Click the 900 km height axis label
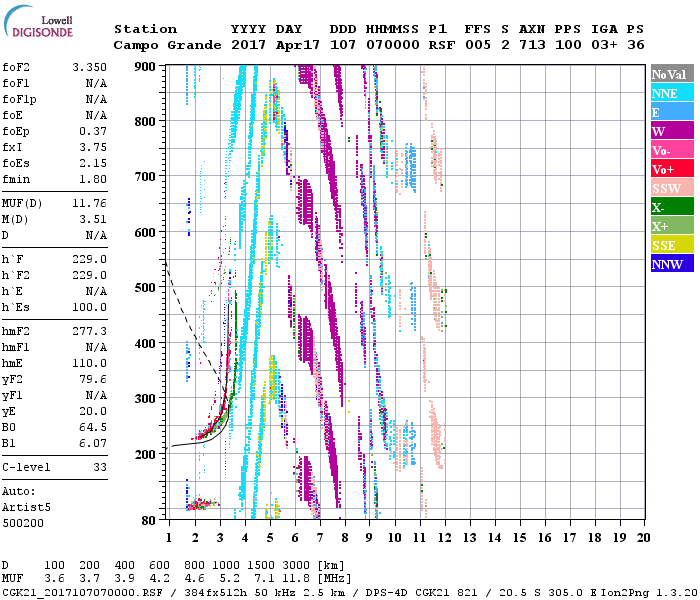This screenshot has width=700, height=600. (x=145, y=67)
